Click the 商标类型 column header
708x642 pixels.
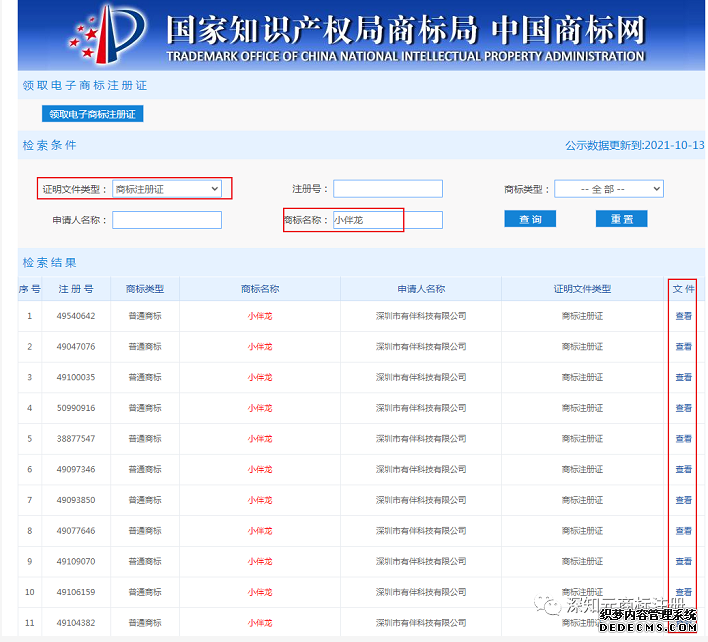click(x=144, y=289)
